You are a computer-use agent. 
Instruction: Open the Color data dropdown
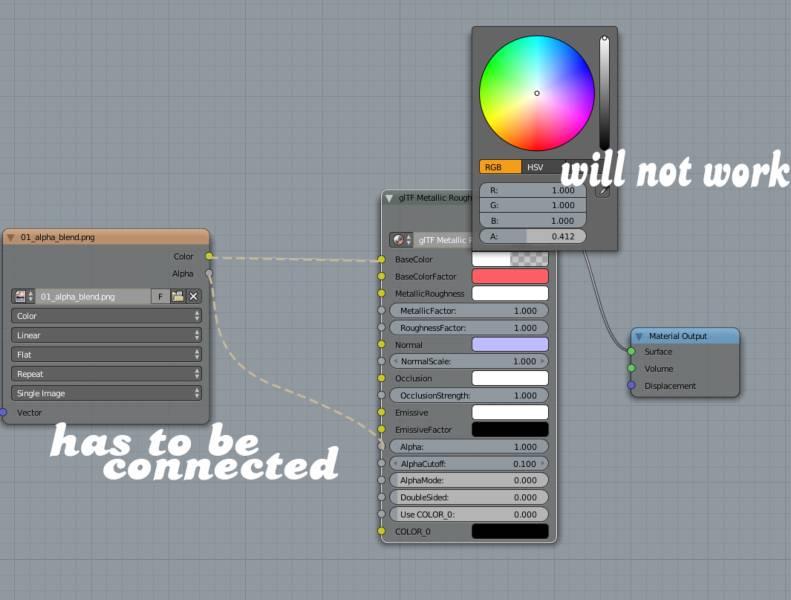(x=106, y=316)
